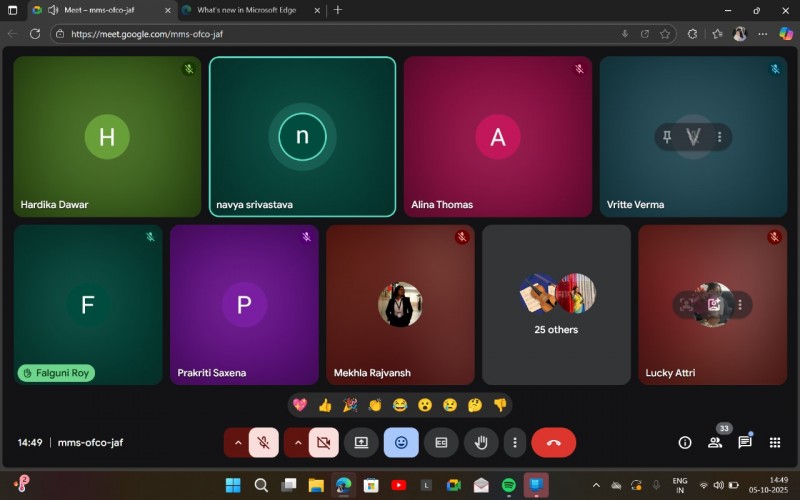800x500 pixels.
Task: Unmute the microphone
Action: tap(264, 442)
